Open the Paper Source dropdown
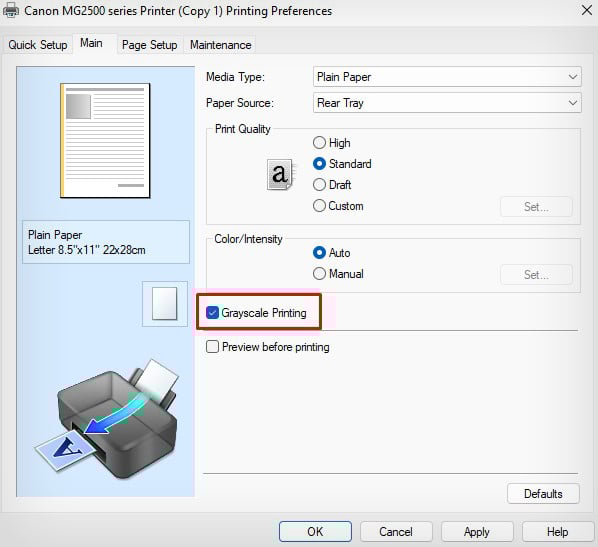The image size is (598, 547). point(447,103)
